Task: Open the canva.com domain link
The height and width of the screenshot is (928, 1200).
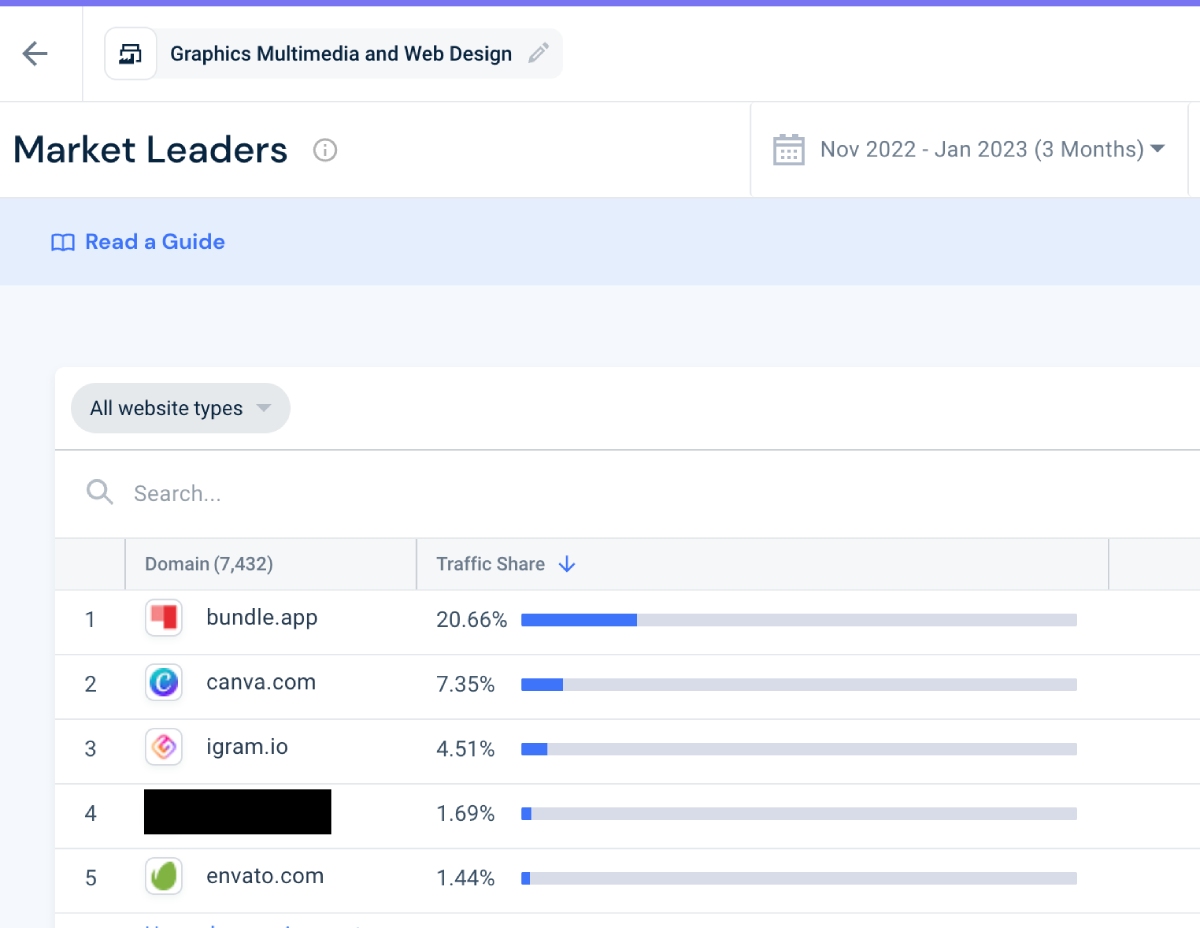Action: (261, 683)
